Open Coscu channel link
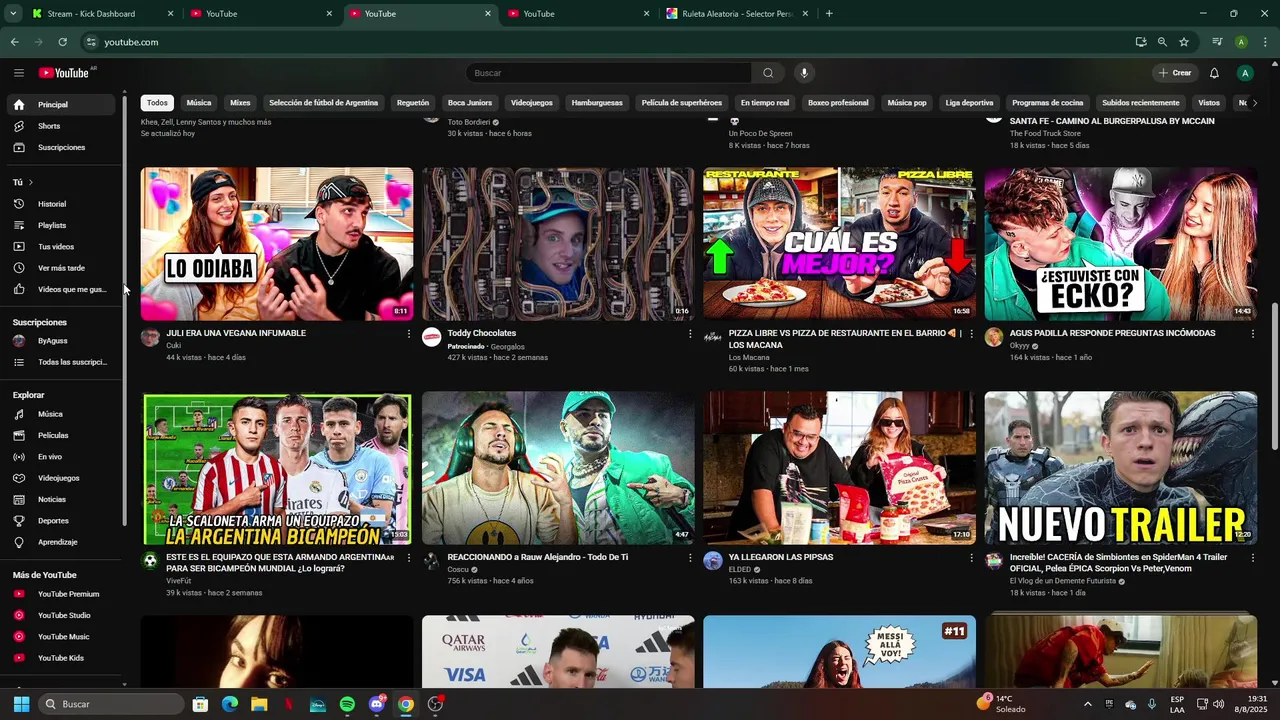 (x=458, y=570)
